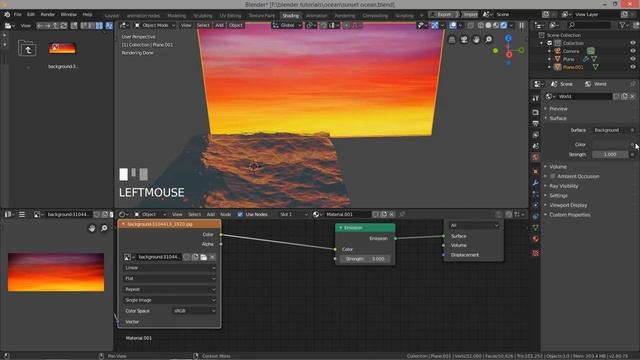Open Material Output target All dropdown
The width and height of the screenshot is (640, 360).
tap(473, 225)
